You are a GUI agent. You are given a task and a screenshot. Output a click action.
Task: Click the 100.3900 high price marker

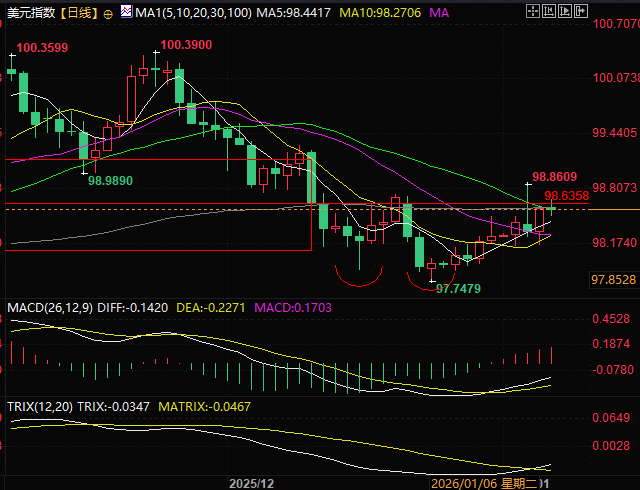tap(185, 45)
